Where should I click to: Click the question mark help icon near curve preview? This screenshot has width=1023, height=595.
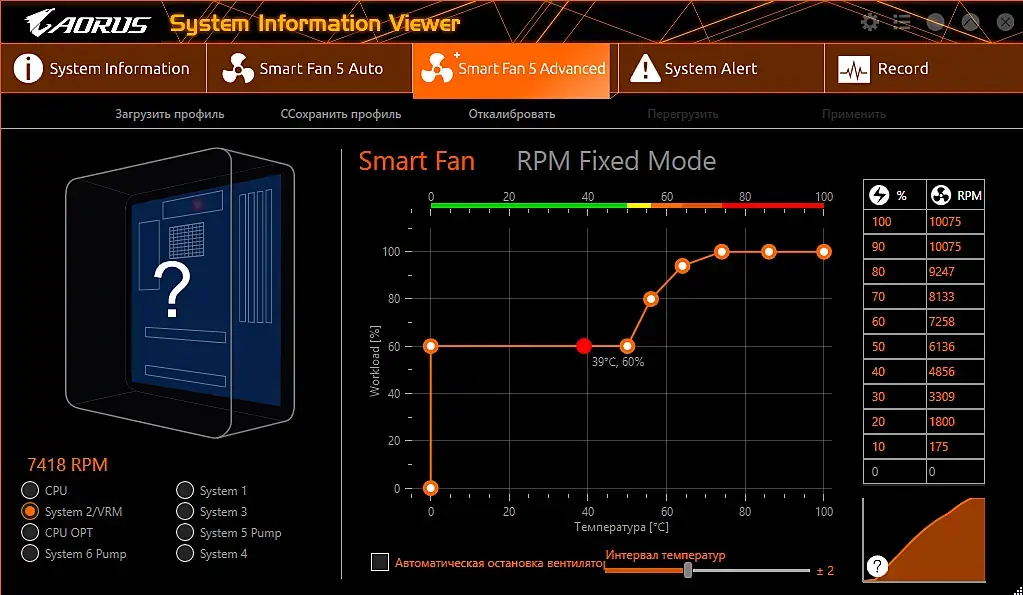pyautogui.click(x=878, y=566)
